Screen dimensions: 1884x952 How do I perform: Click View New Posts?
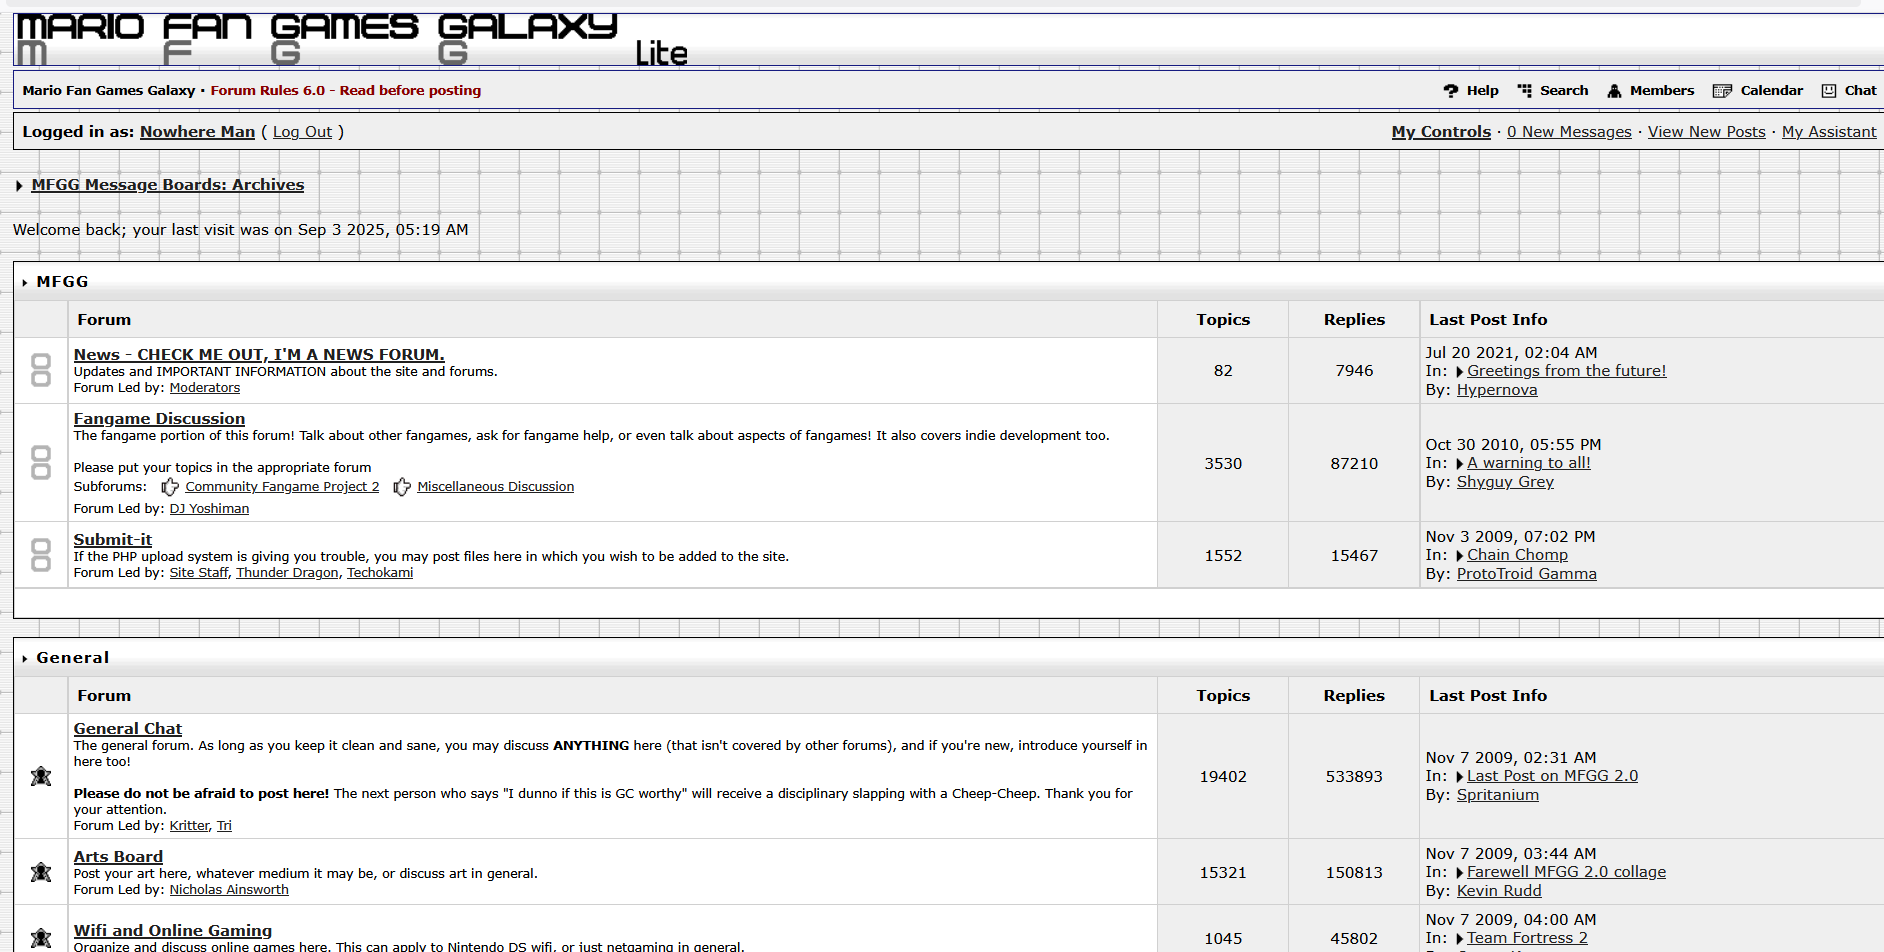[1707, 132]
